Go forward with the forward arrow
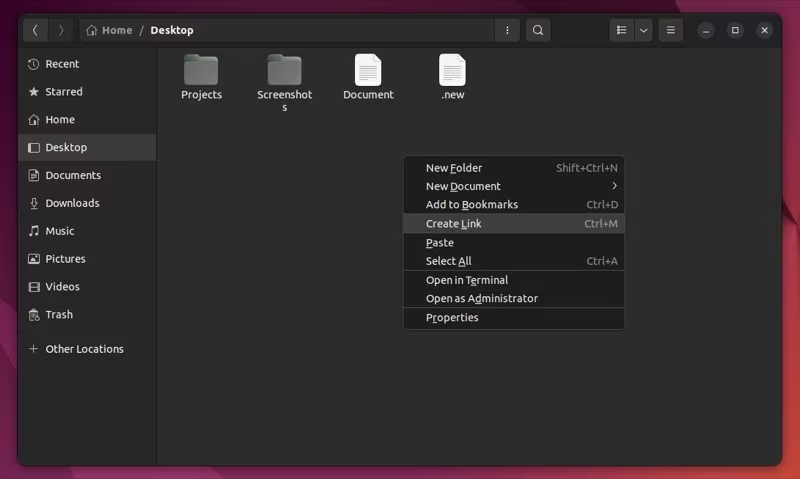The image size is (800, 479). click(x=61, y=30)
